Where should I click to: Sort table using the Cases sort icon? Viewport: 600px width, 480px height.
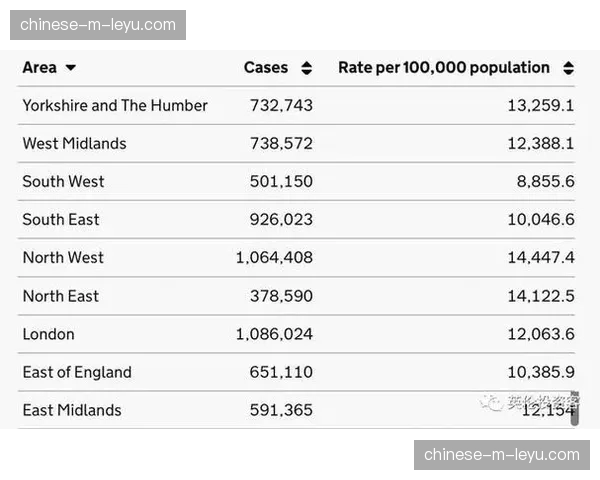tap(306, 68)
